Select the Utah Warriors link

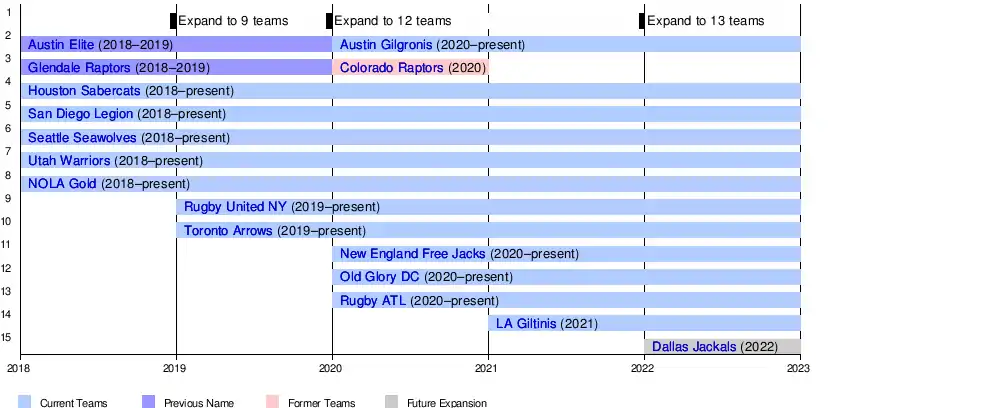[x=69, y=160]
